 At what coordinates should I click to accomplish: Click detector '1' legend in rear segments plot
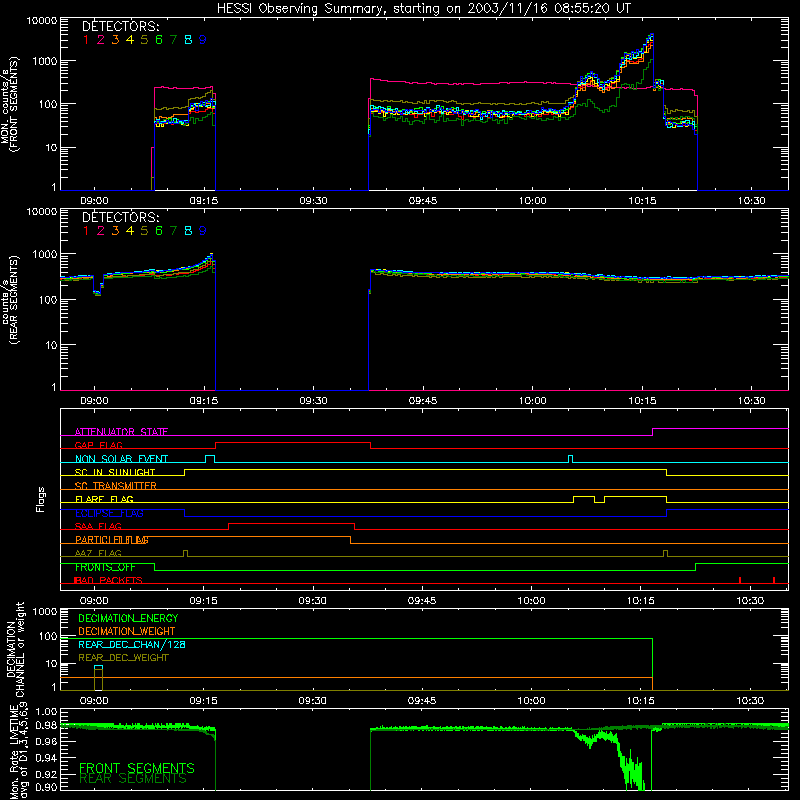(x=86, y=231)
